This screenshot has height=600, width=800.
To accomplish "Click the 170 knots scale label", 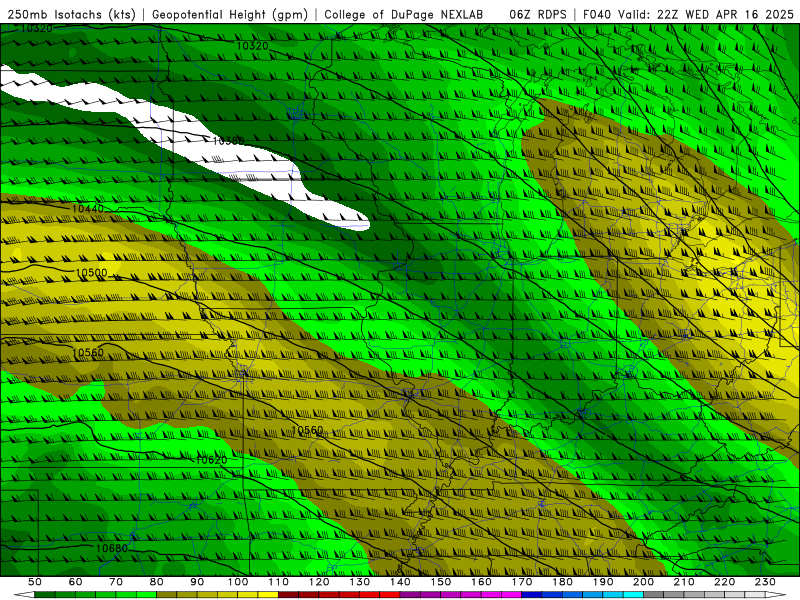I will tap(522, 582).
